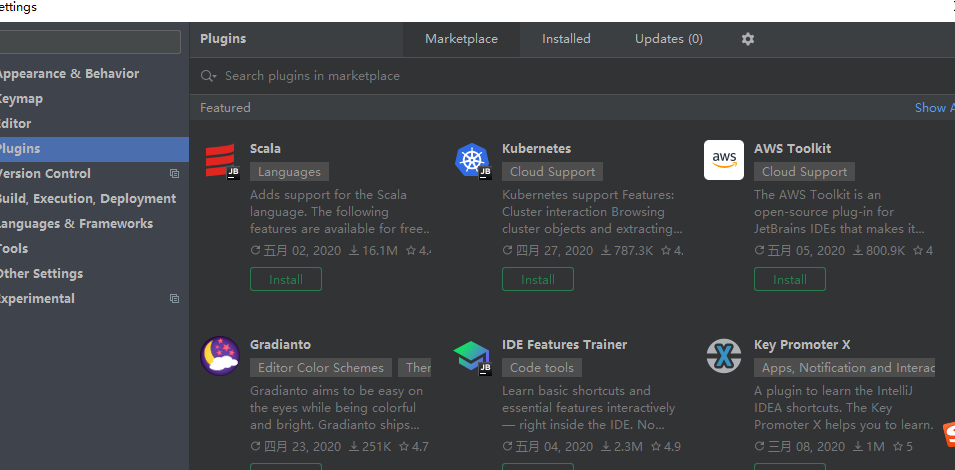Click the copy icon beside Version Control

pos(174,174)
